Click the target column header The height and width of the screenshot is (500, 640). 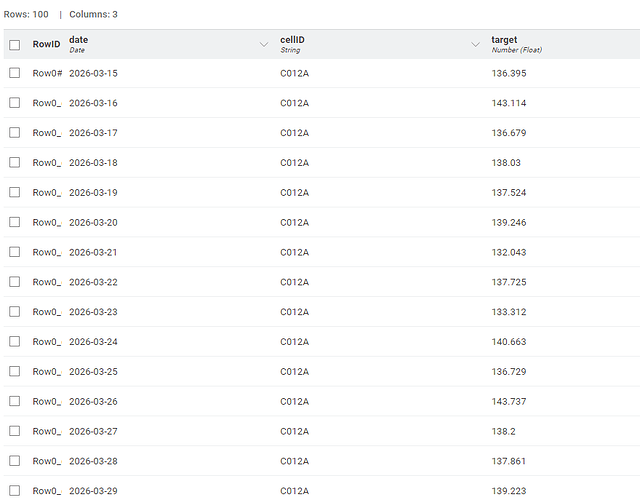504,40
